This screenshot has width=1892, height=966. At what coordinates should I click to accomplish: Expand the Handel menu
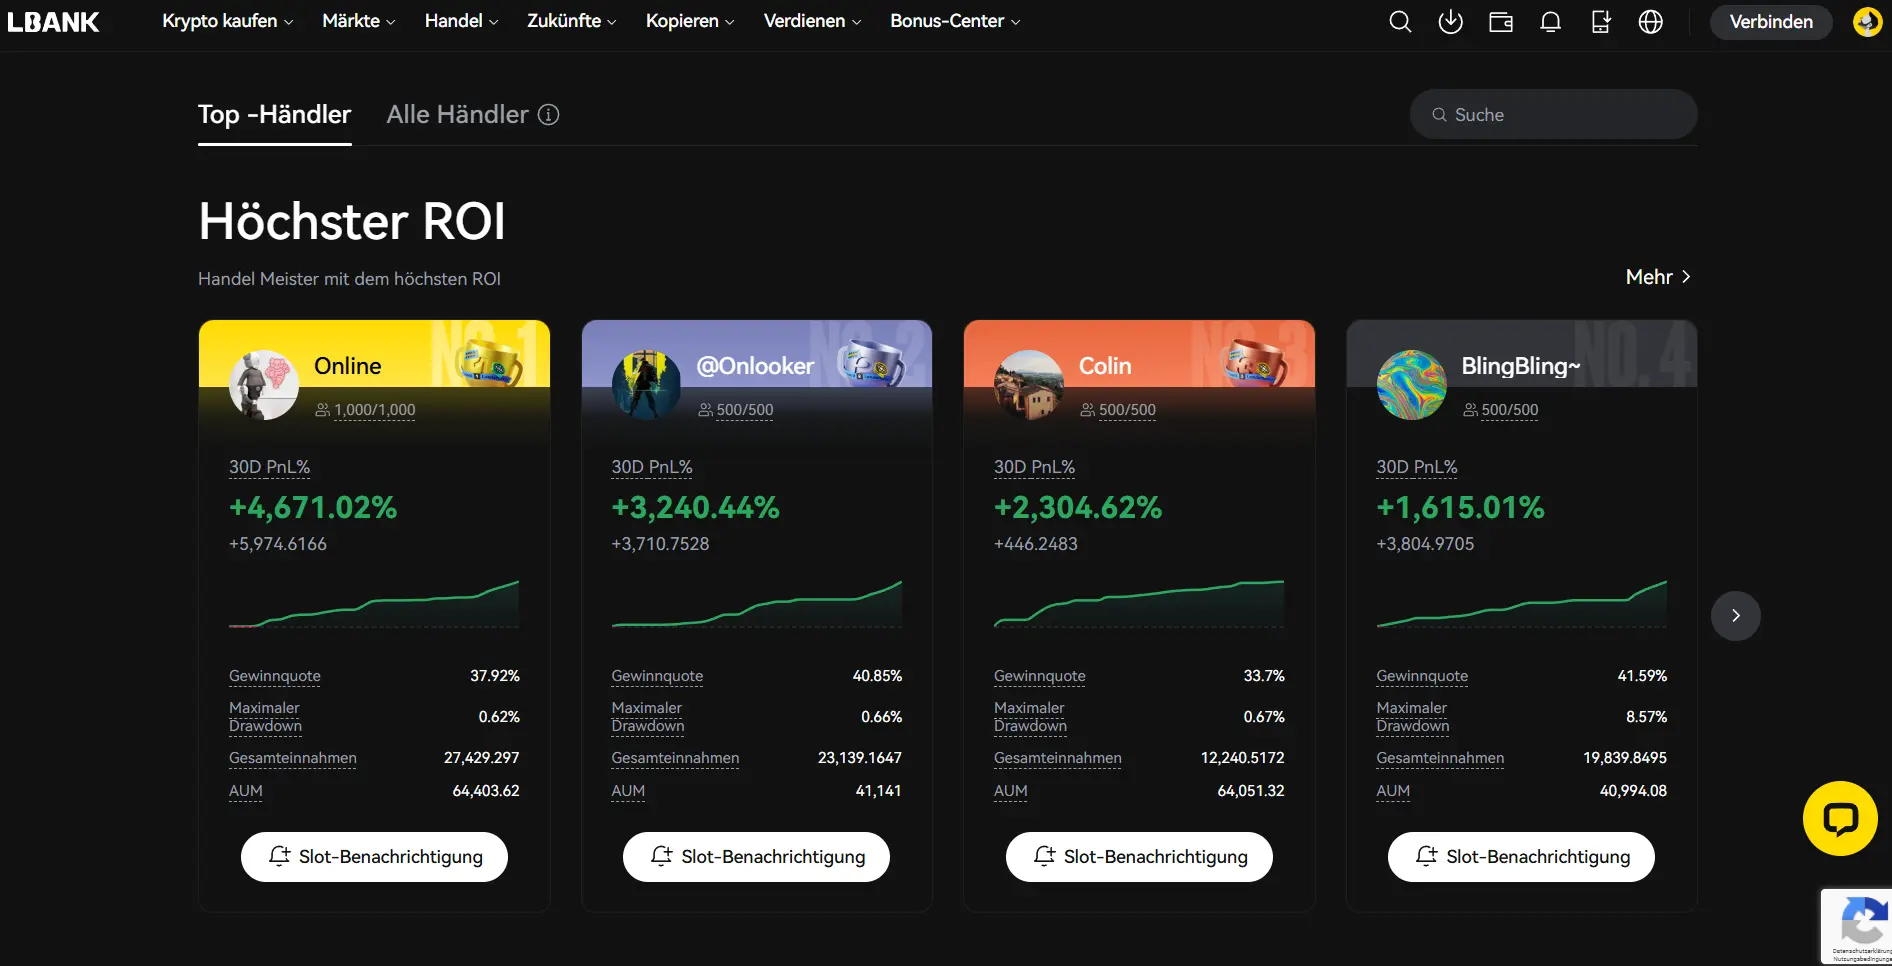461,21
